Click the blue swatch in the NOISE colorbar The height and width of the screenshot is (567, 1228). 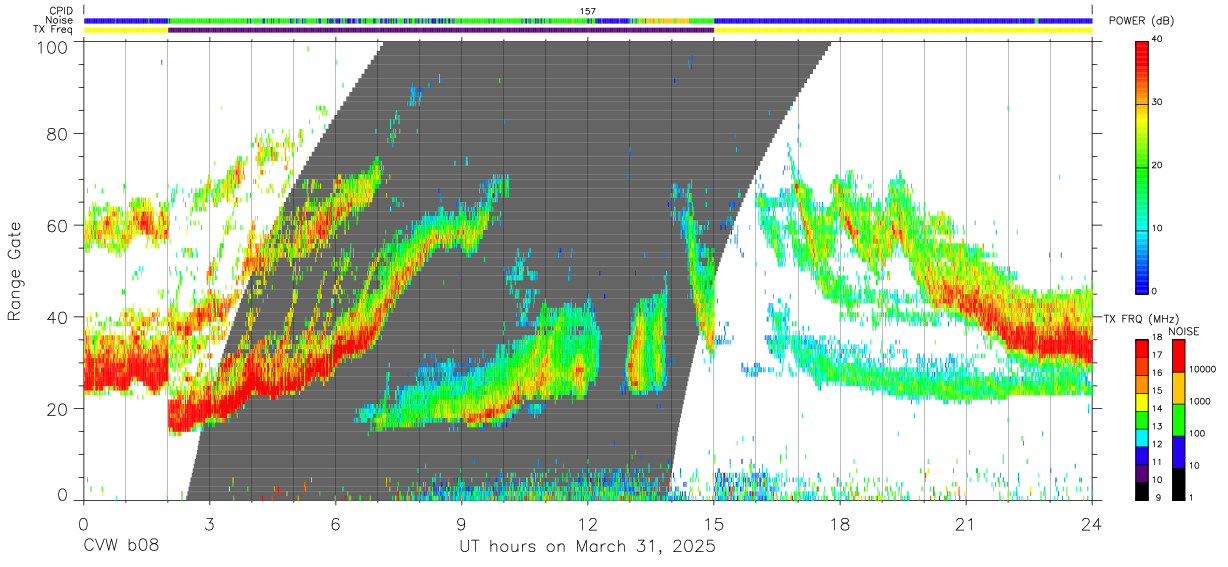(x=1179, y=451)
